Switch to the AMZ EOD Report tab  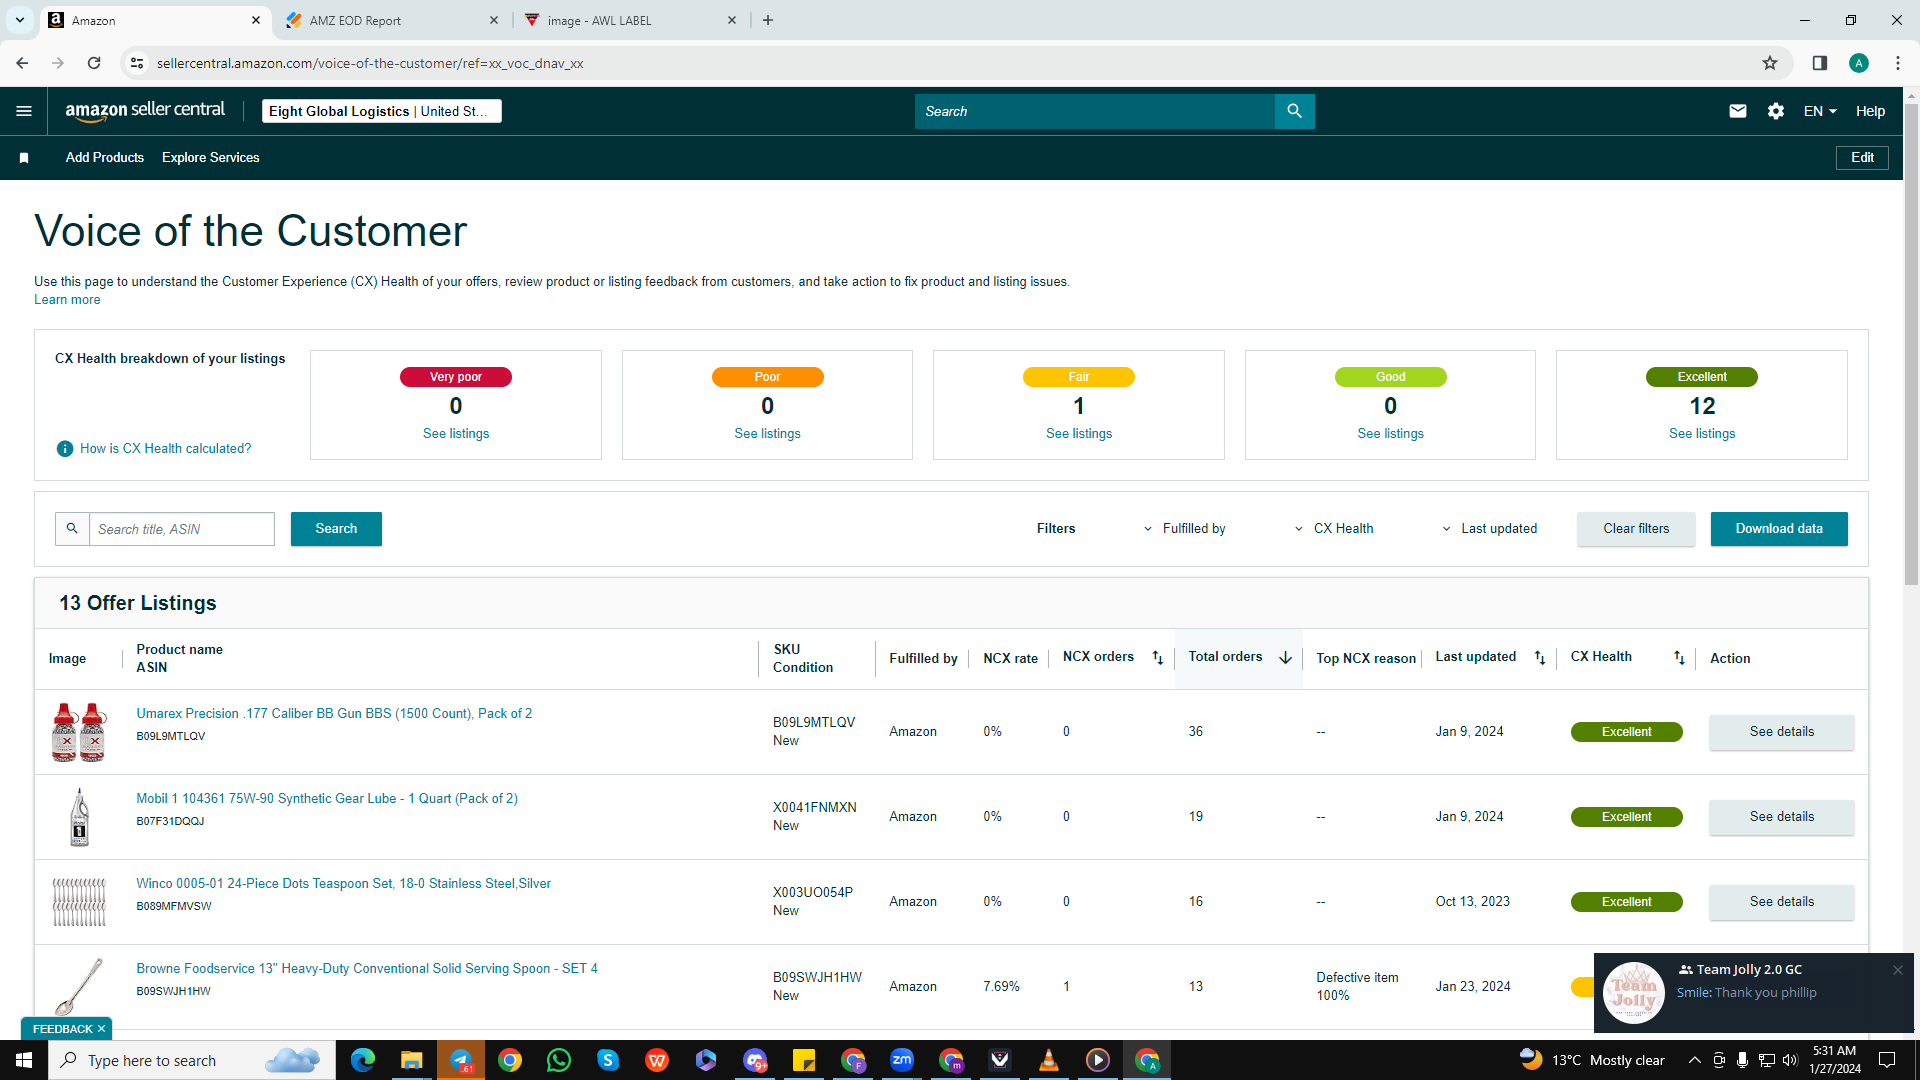(392, 20)
